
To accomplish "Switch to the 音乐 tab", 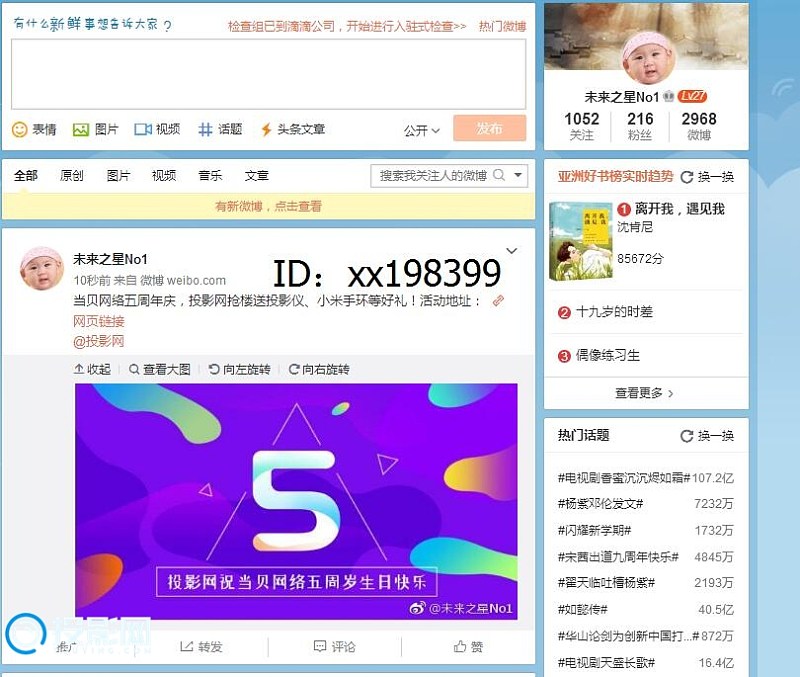I will [210, 175].
